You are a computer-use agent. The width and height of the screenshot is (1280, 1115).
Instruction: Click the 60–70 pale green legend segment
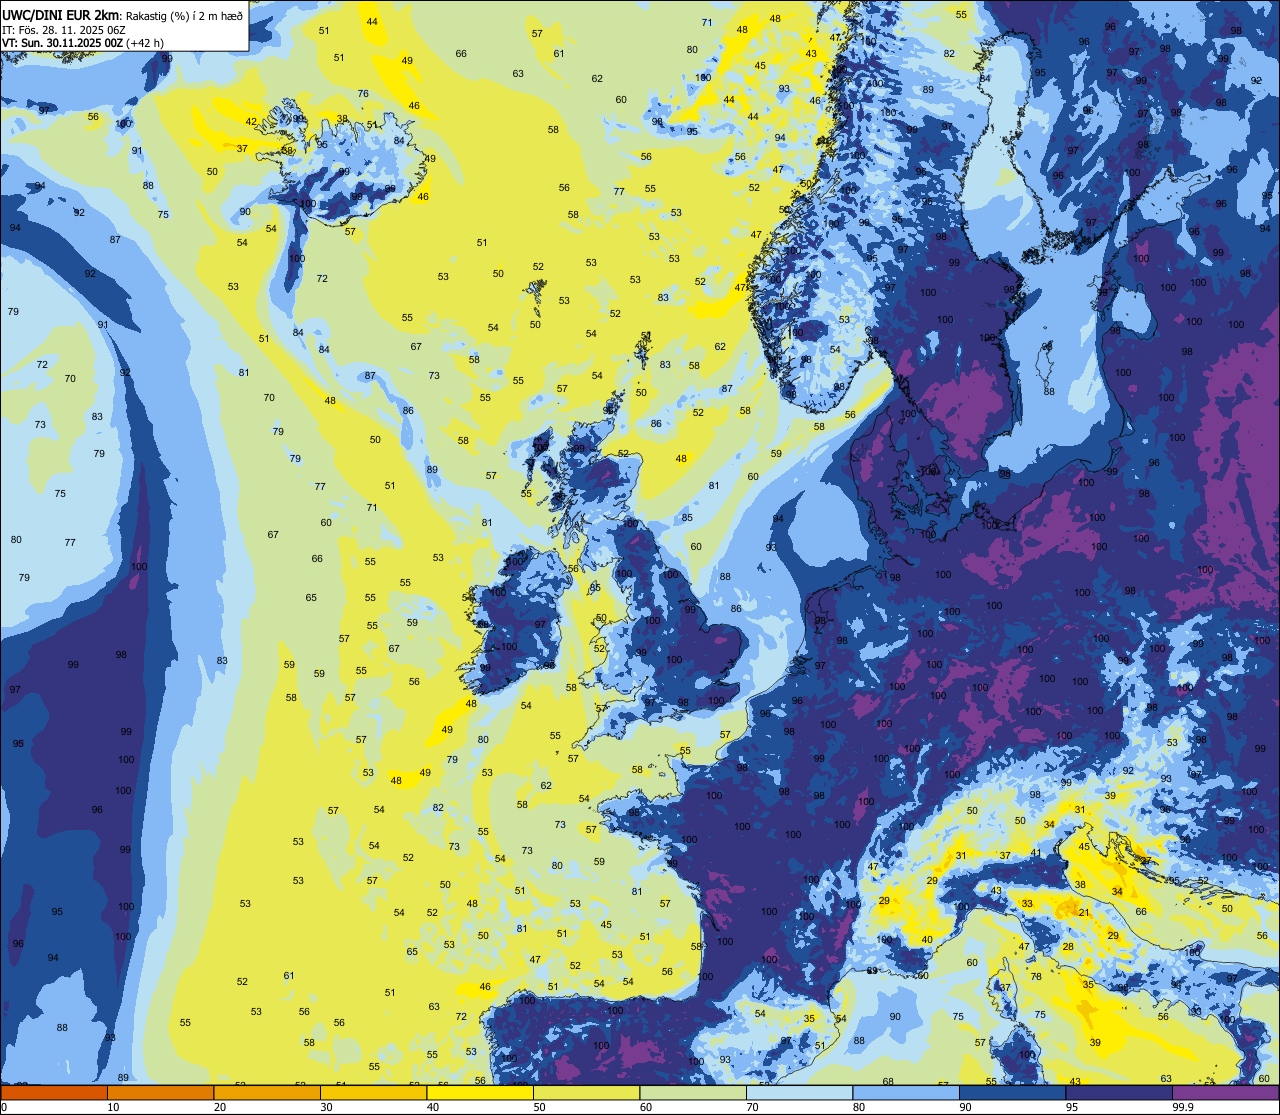(x=693, y=1093)
